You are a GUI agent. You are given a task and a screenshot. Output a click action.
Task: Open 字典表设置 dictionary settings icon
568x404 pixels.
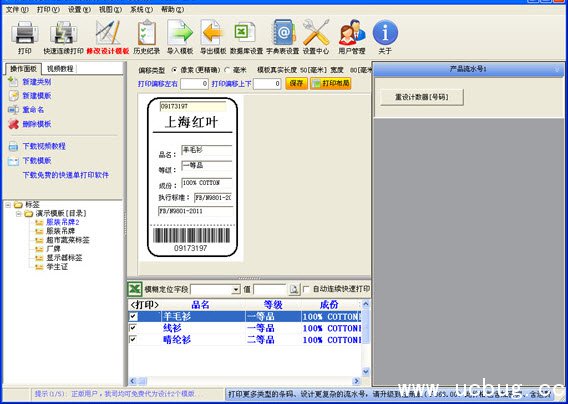point(283,33)
